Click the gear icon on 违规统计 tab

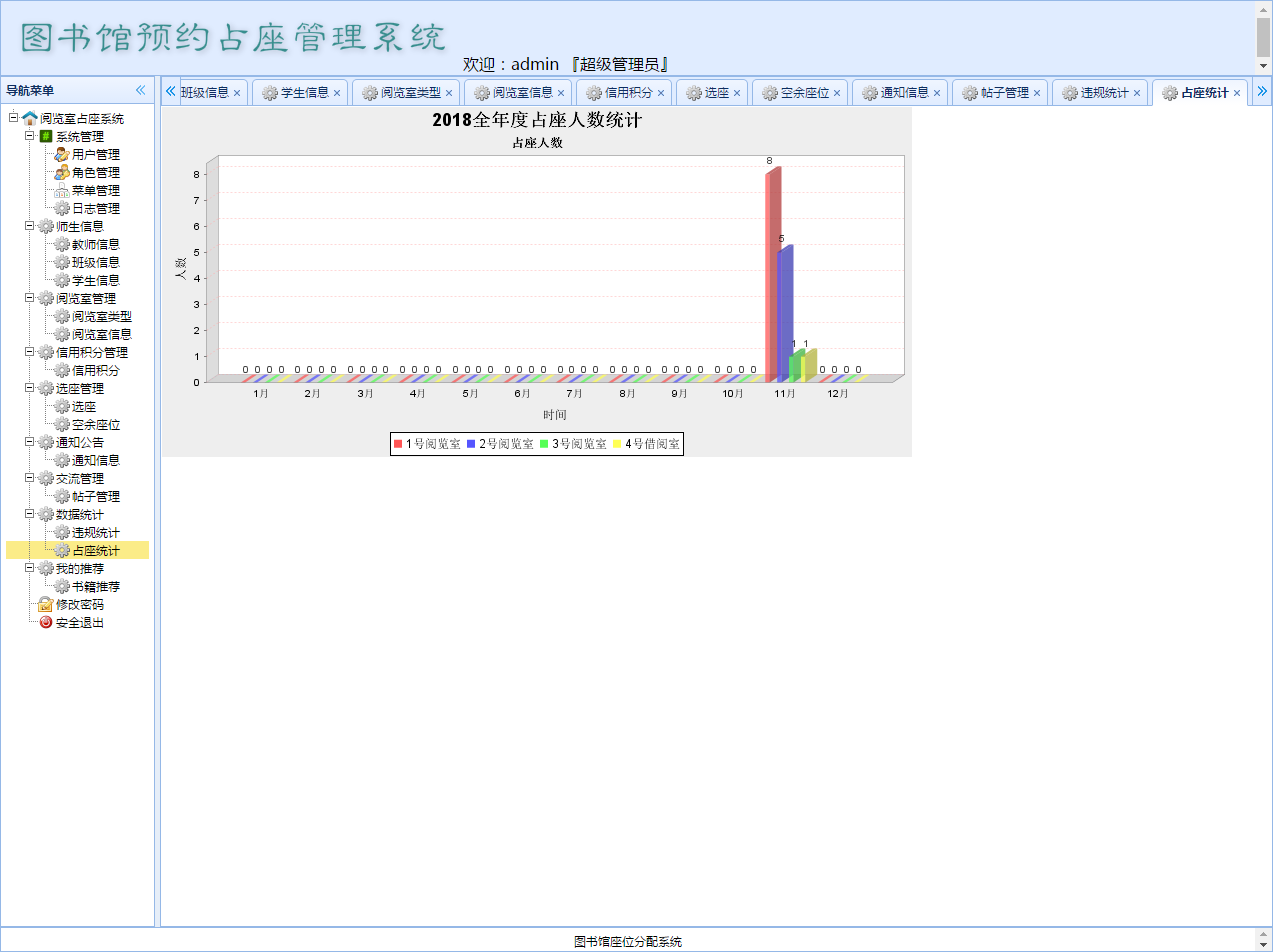click(1070, 93)
